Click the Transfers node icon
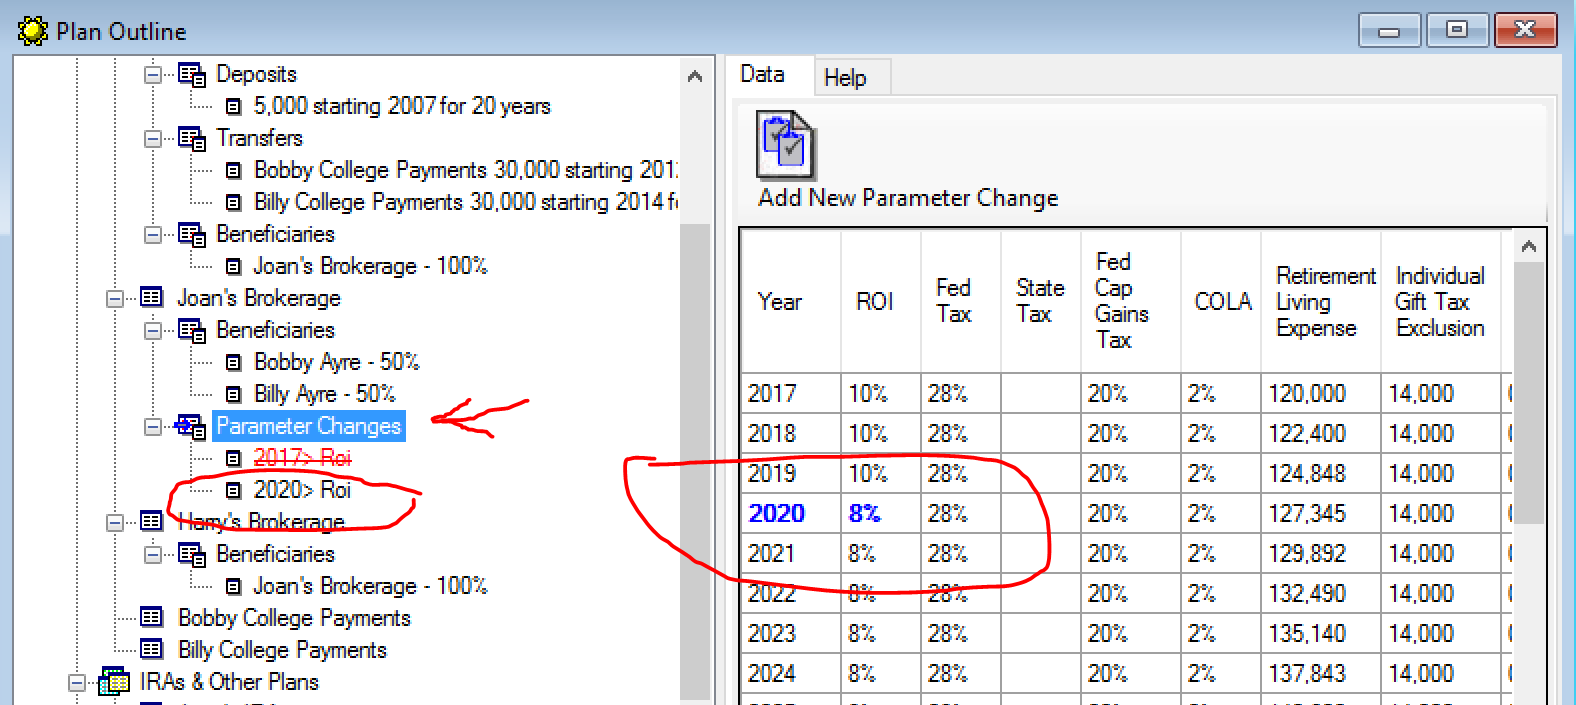This screenshot has height=705, width=1576. pos(191,139)
